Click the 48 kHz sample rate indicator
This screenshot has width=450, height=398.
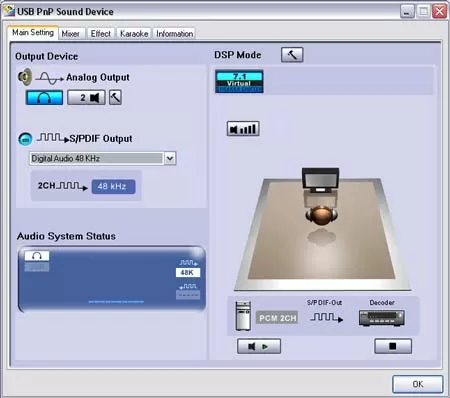pyautogui.click(x=113, y=187)
